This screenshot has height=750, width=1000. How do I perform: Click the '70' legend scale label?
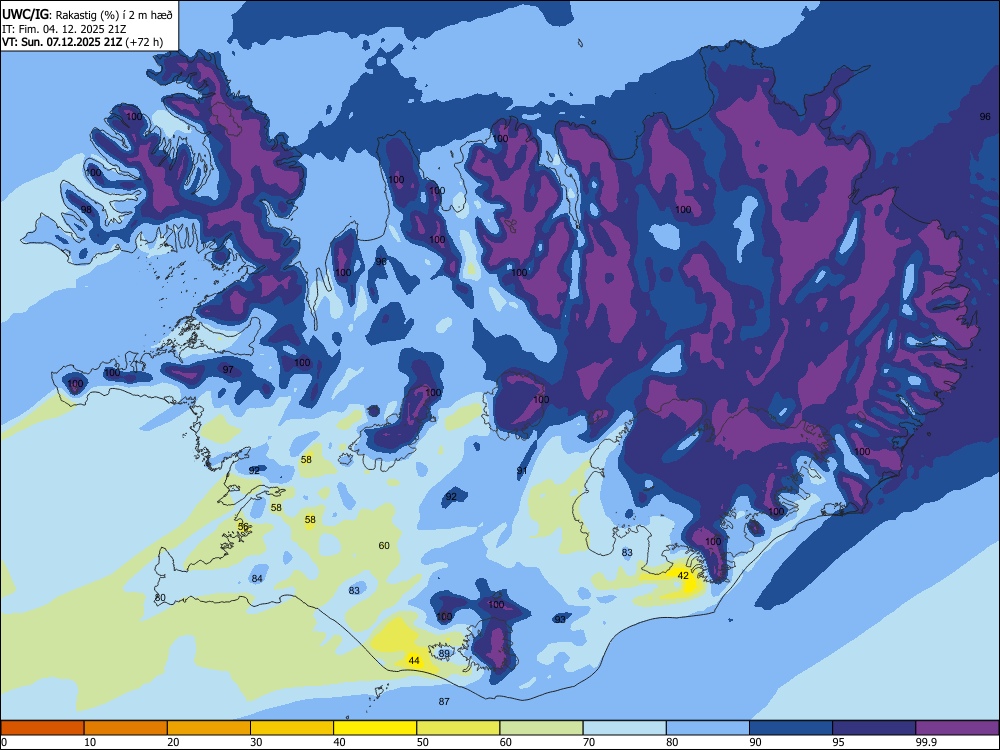coord(588,742)
